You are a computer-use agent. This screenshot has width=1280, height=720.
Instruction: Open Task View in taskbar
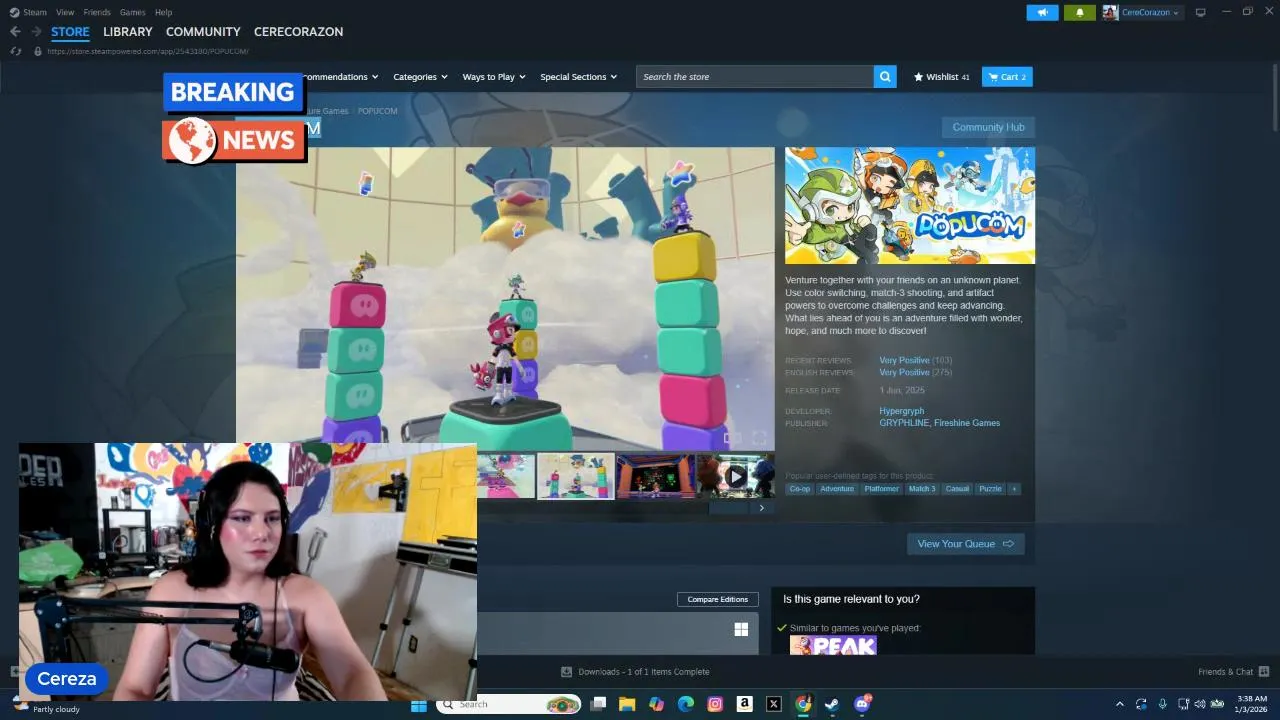(598, 704)
